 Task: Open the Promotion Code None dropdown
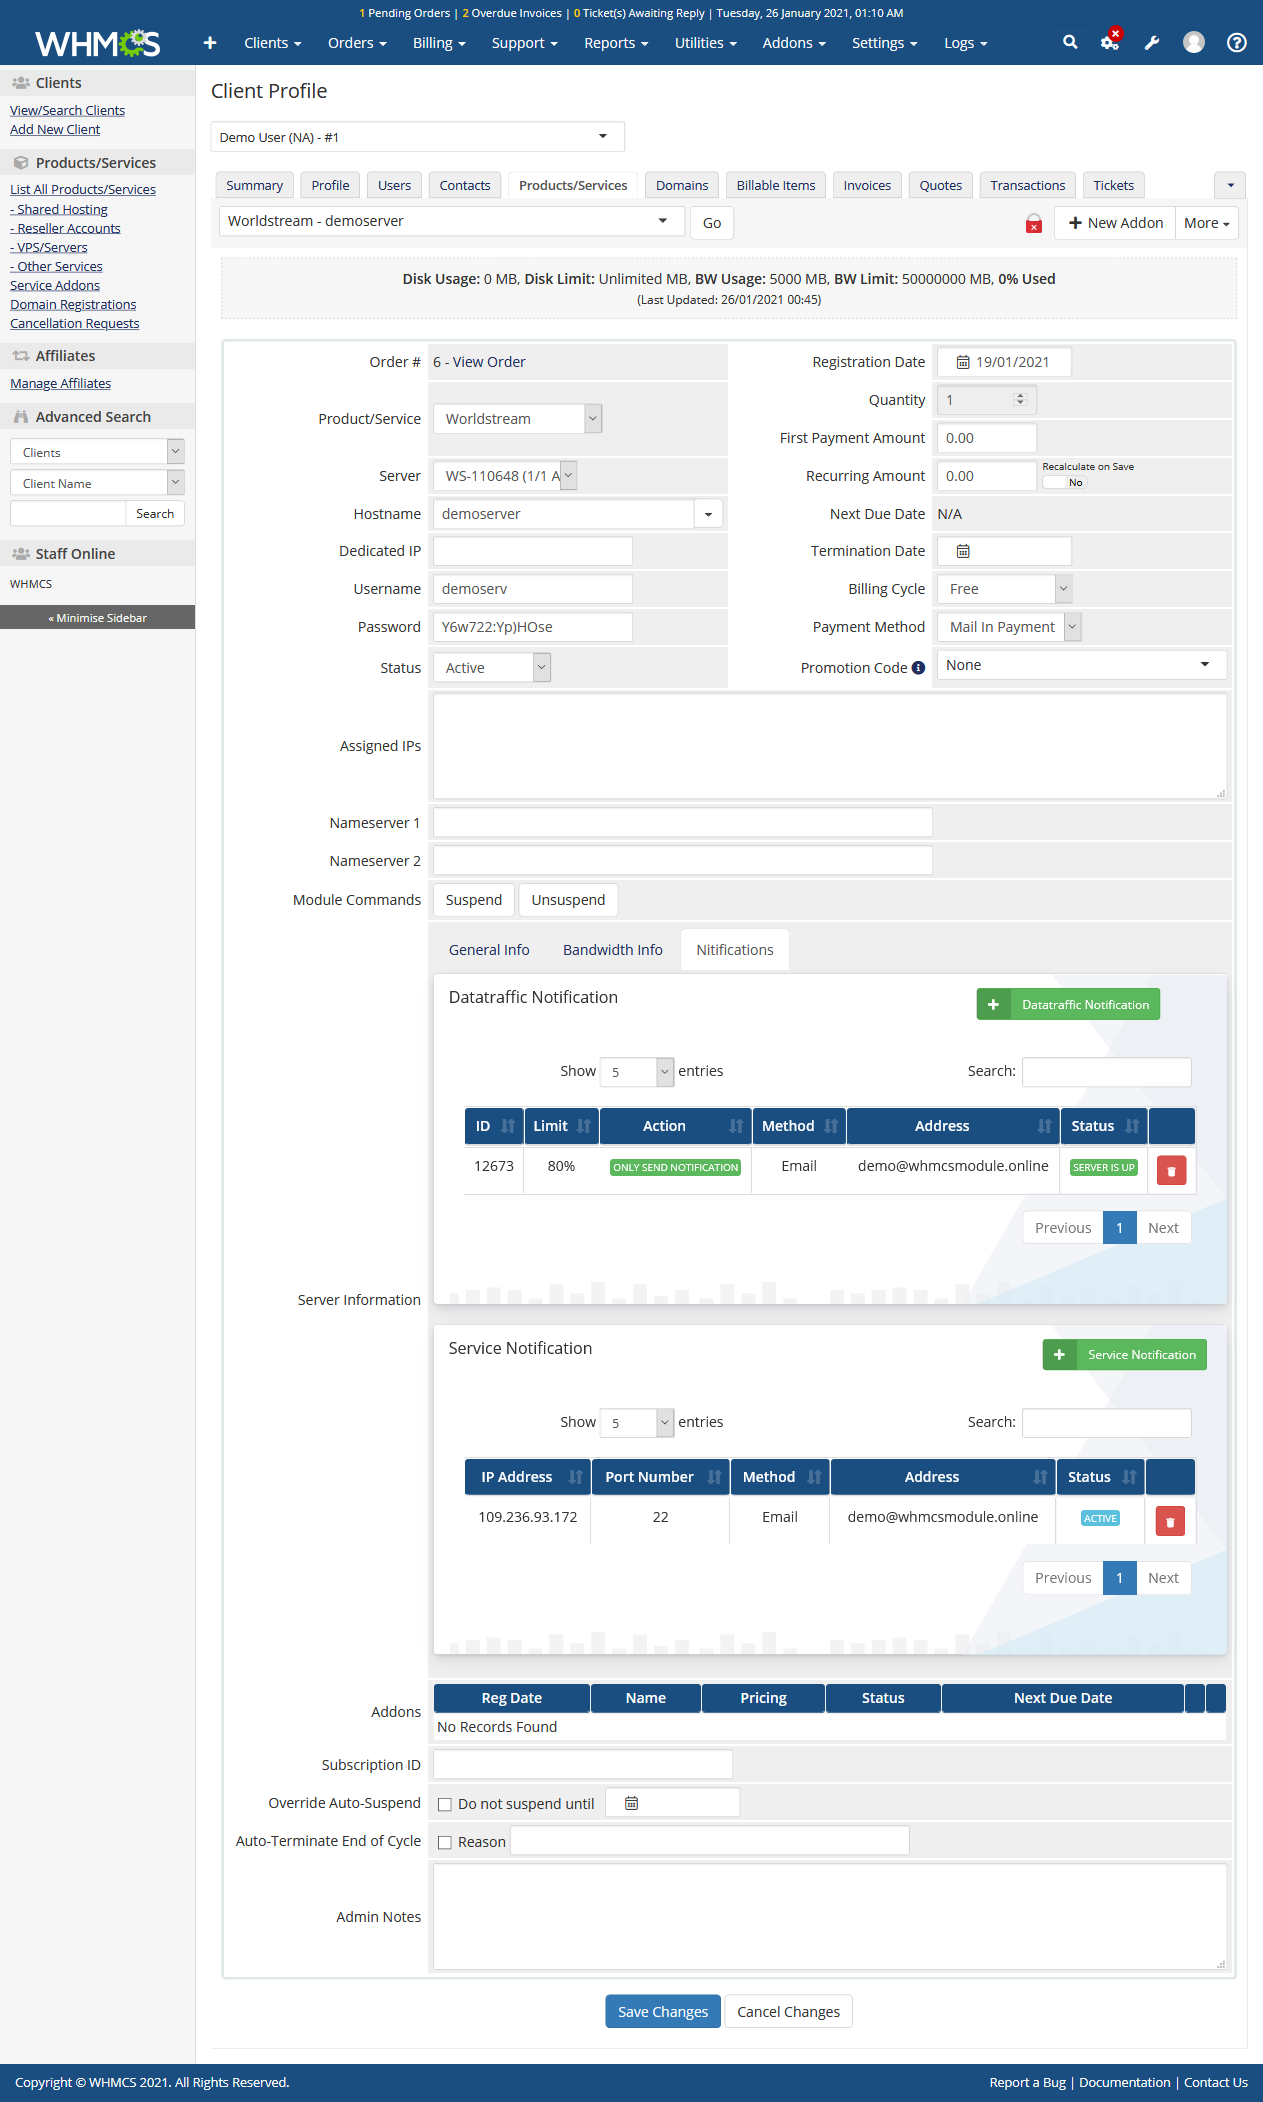click(x=1081, y=665)
